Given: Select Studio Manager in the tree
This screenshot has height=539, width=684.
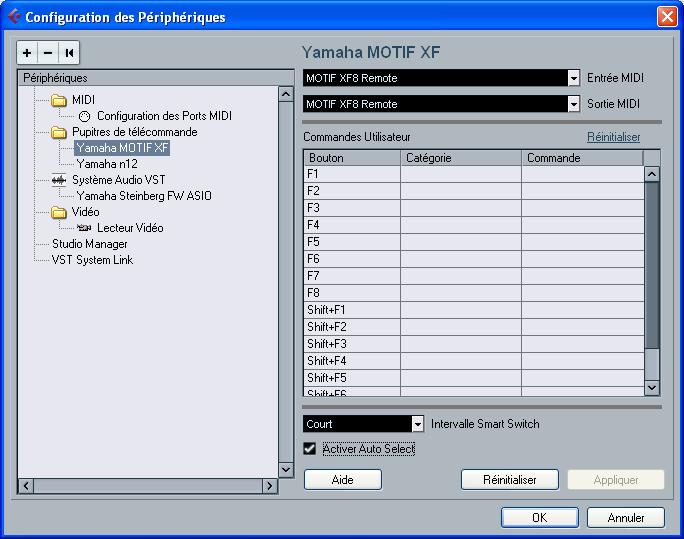Looking at the screenshot, I should tap(90, 244).
